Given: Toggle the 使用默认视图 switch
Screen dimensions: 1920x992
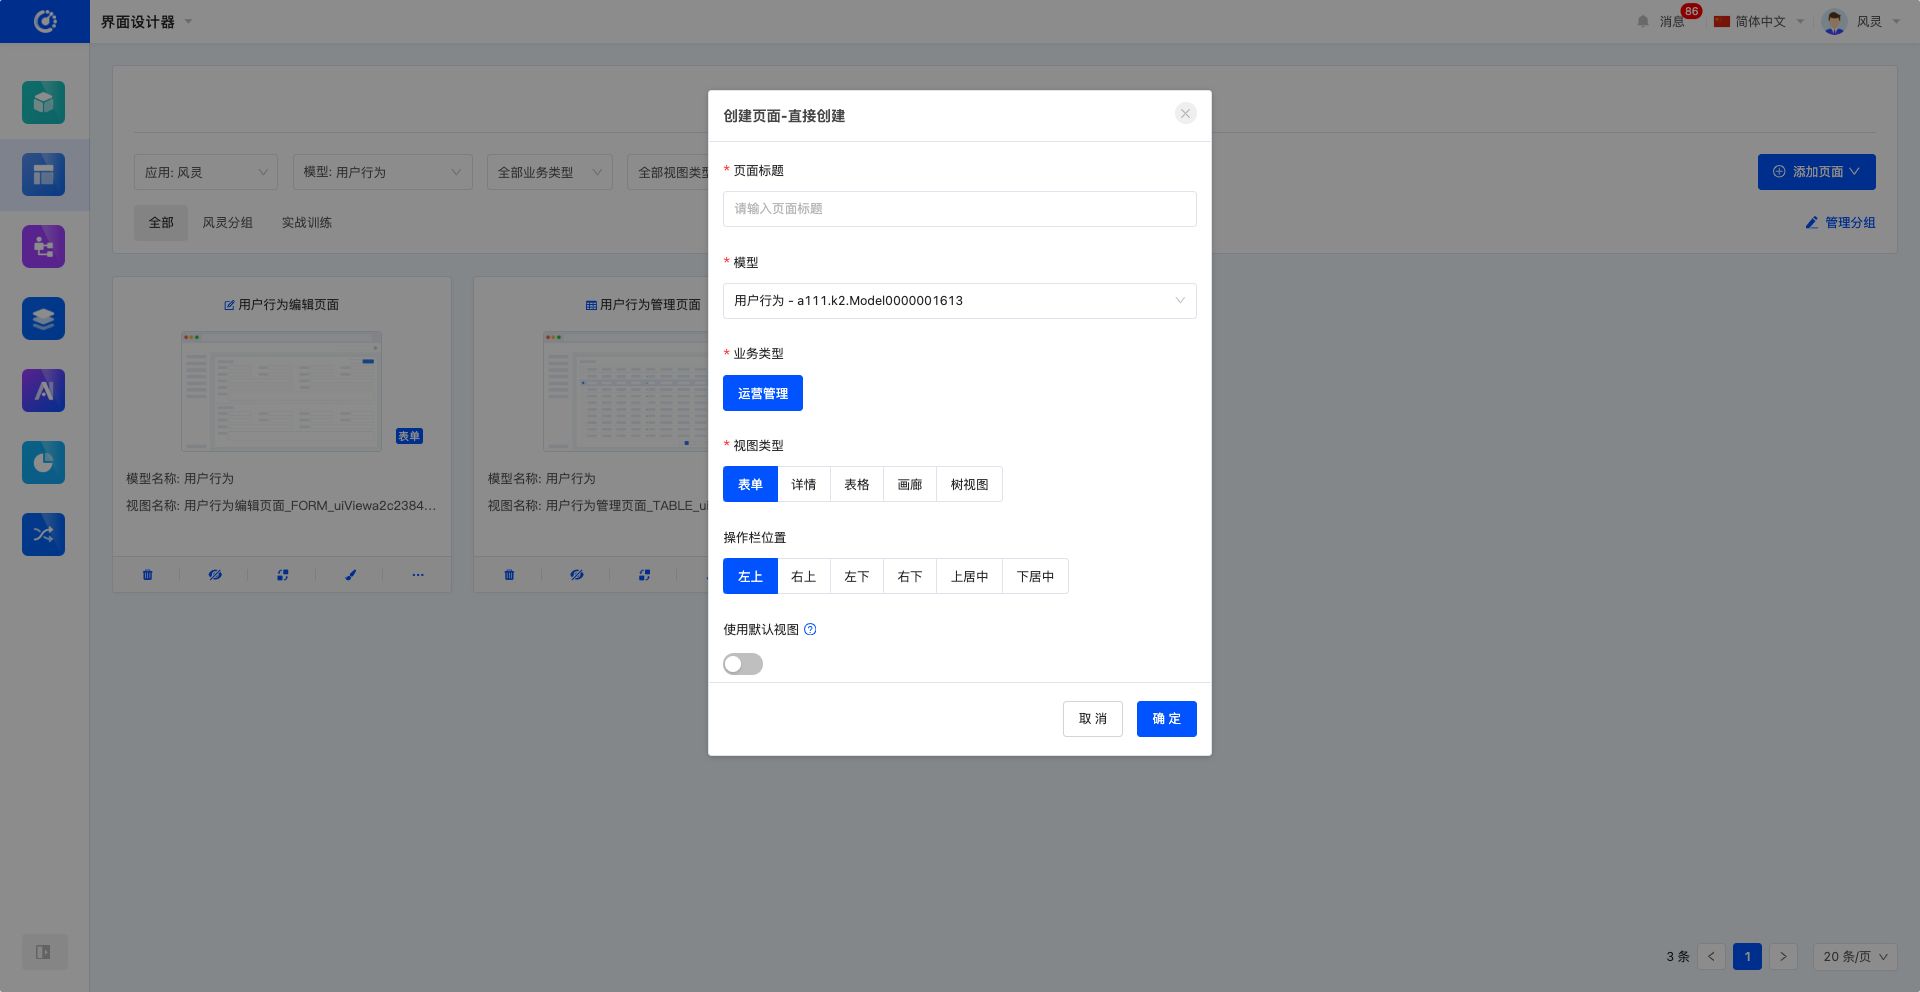Looking at the screenshot, I should pos(743,664).
